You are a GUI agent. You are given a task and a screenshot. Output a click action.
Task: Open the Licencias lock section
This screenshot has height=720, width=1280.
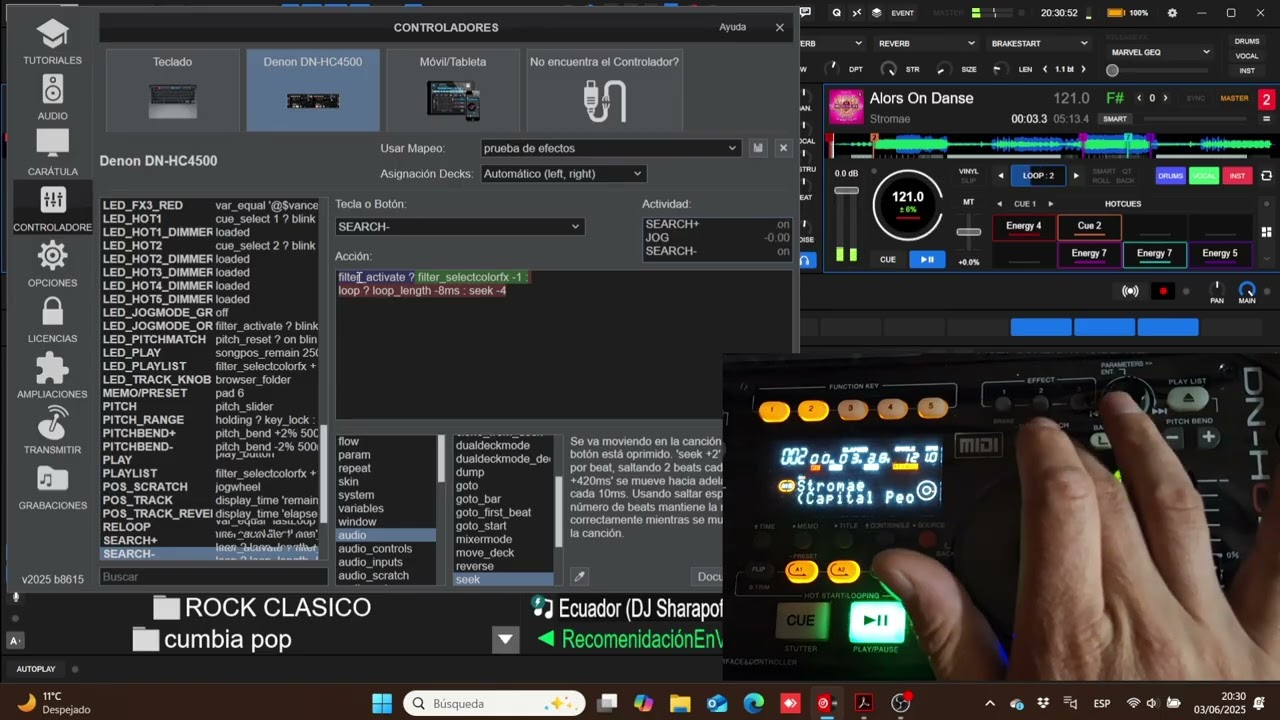pos(52,321)
